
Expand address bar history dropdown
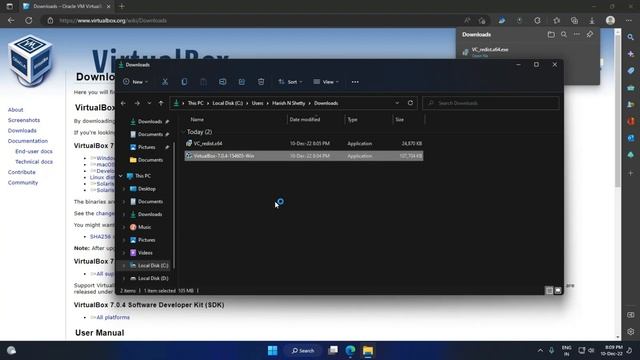[x=397, y=103]
